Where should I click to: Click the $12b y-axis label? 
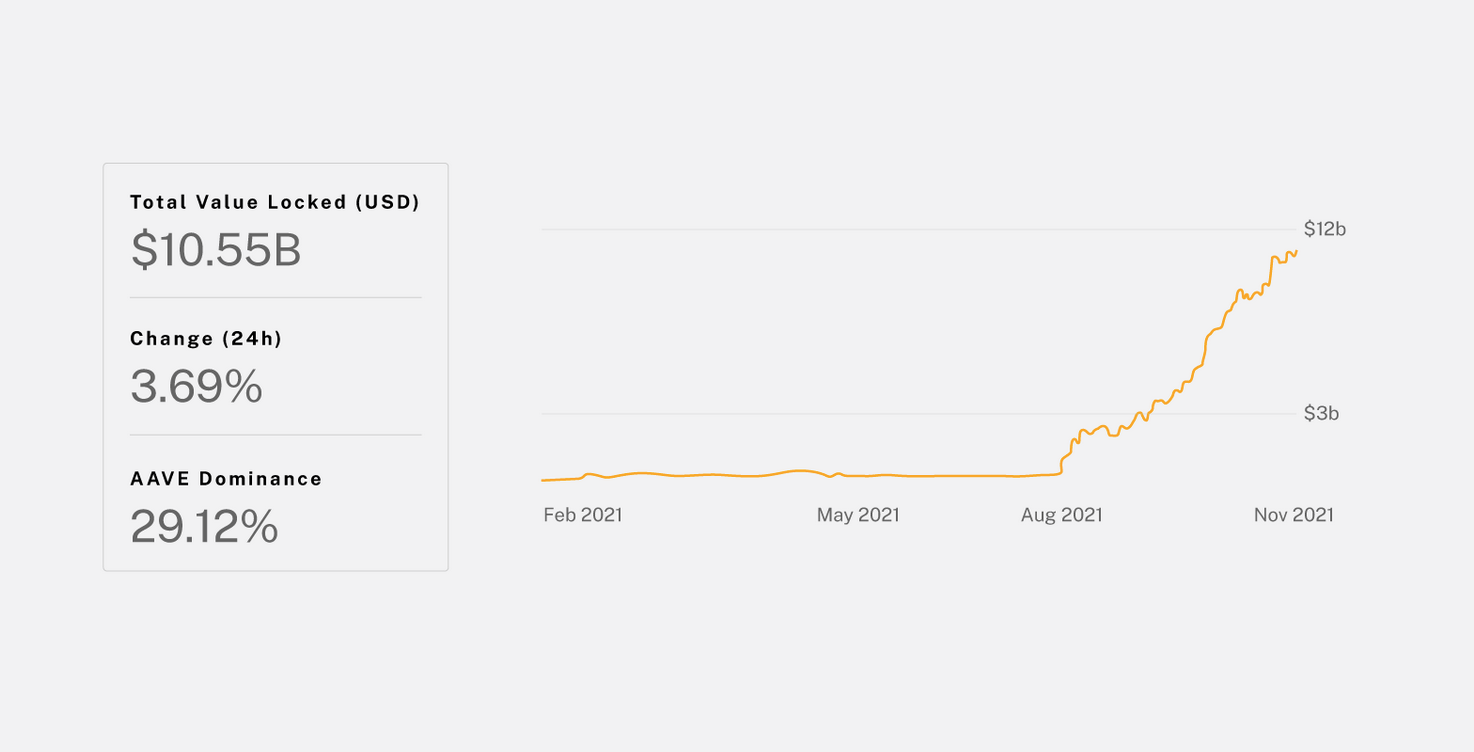pyautogui.click(x=1324, y=229)
